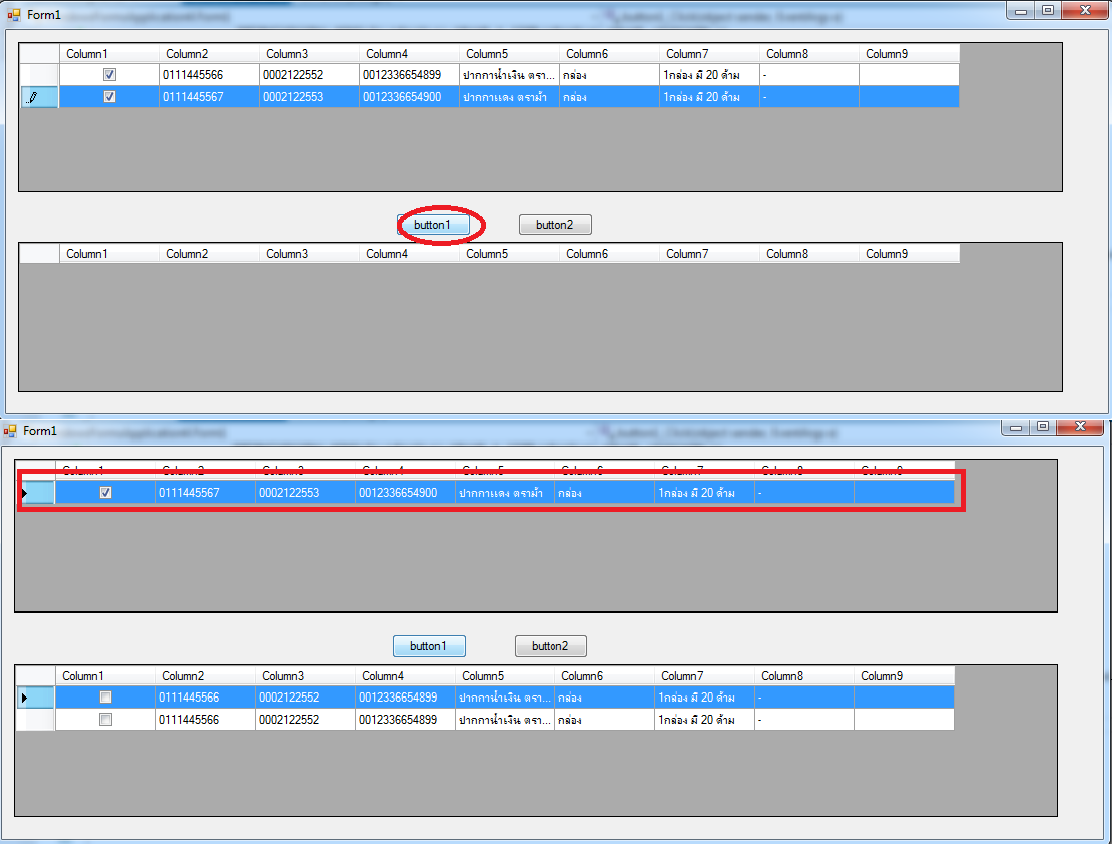Image resolution: width=1112 pixels, height=844 pixels.
Task: Select Column2 header in the upper window's top grid
Action: (209, 54)
